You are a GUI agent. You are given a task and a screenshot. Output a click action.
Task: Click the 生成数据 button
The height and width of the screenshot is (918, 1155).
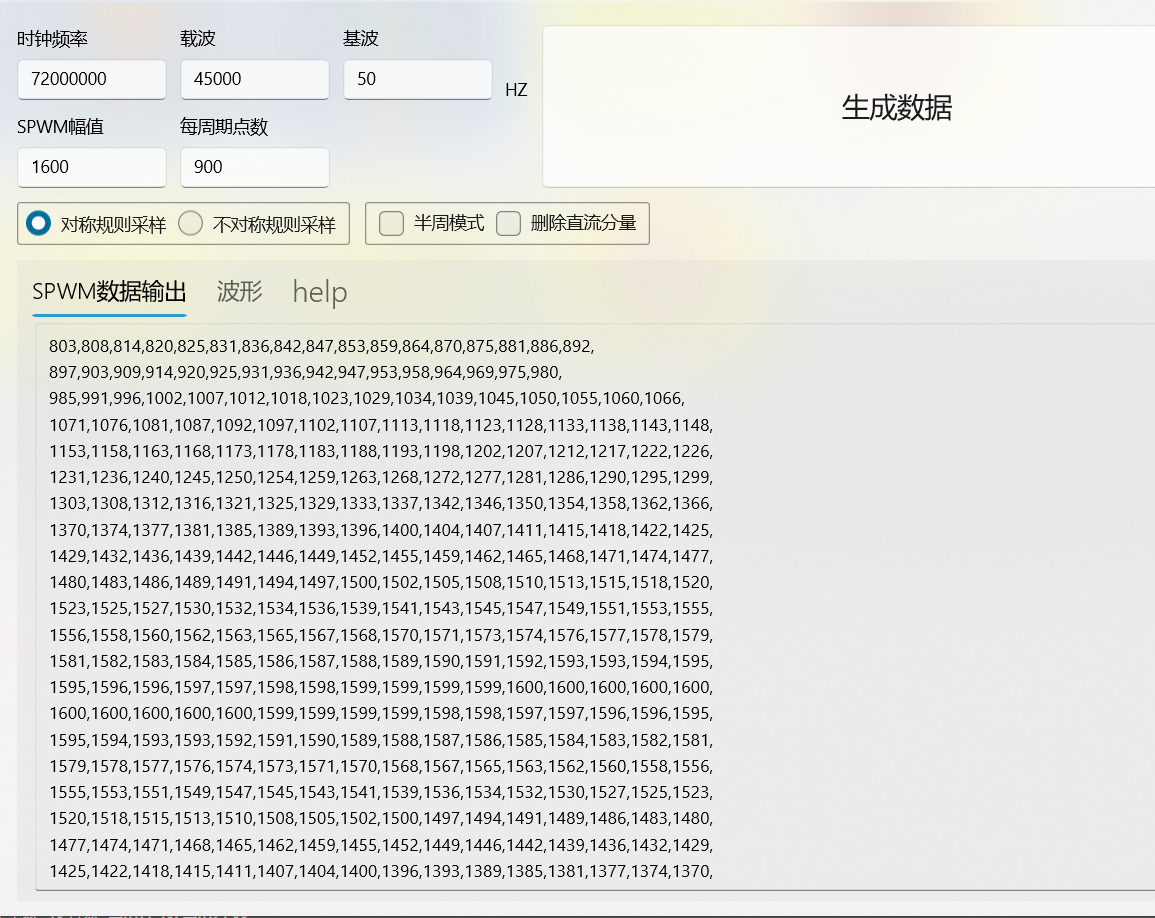pyautogui.click(x=849, y=107)
